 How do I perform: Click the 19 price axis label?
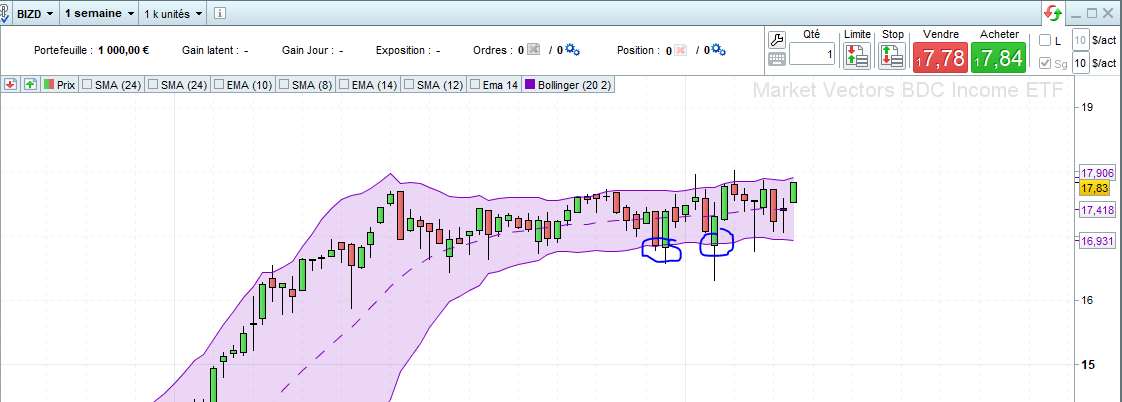pyautogui.click(x=1087, y=107)
